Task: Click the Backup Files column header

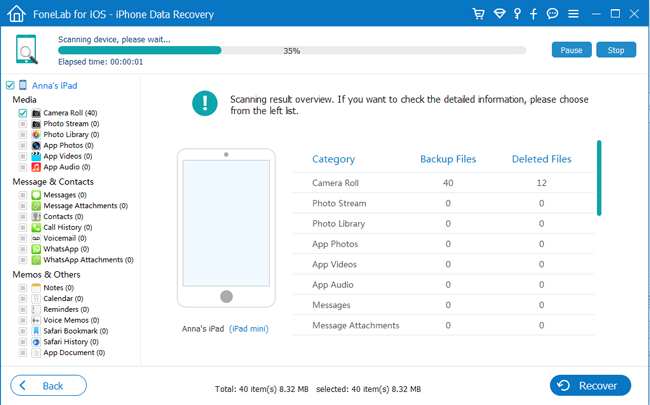Action: (x=448, y=159)
